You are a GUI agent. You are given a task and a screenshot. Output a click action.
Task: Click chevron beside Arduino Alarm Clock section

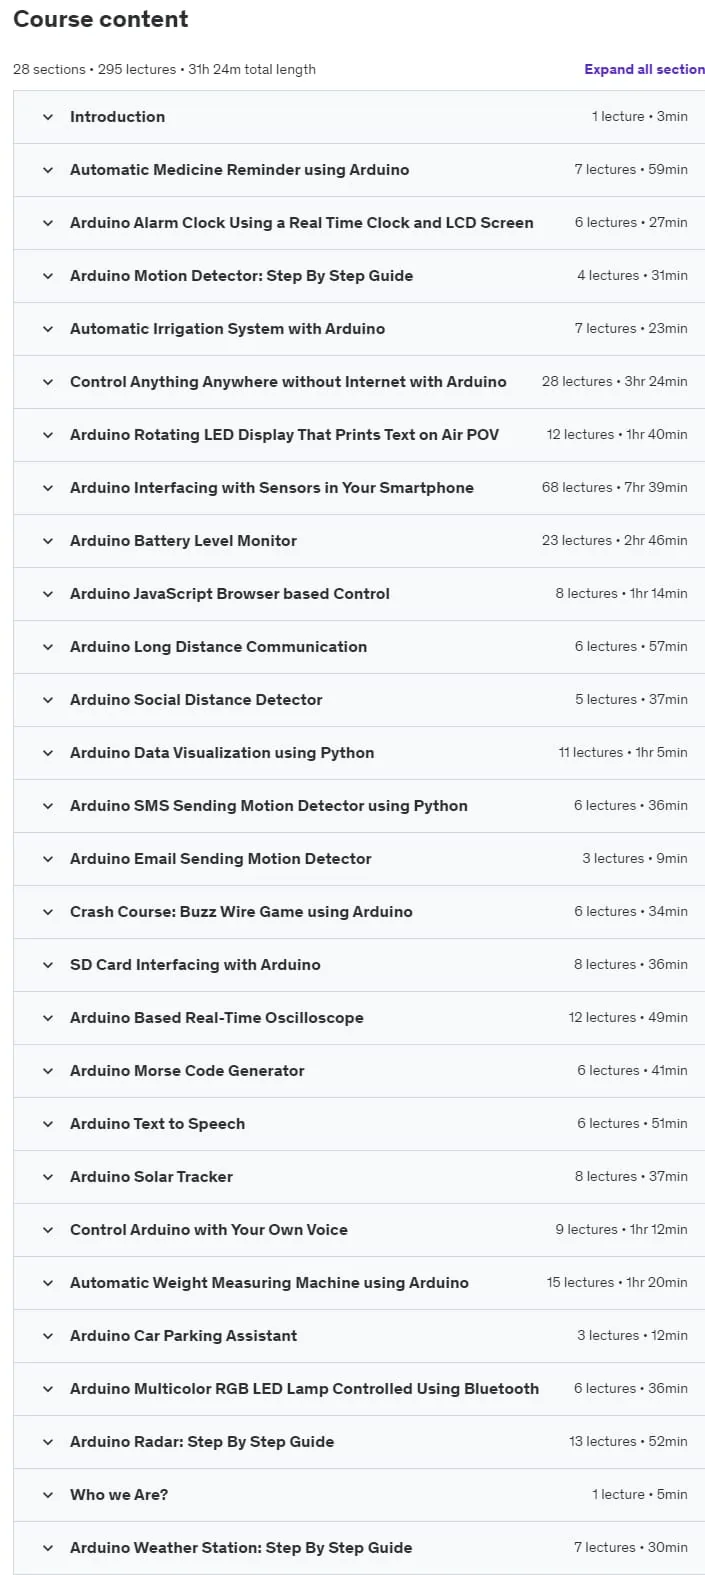48,223
